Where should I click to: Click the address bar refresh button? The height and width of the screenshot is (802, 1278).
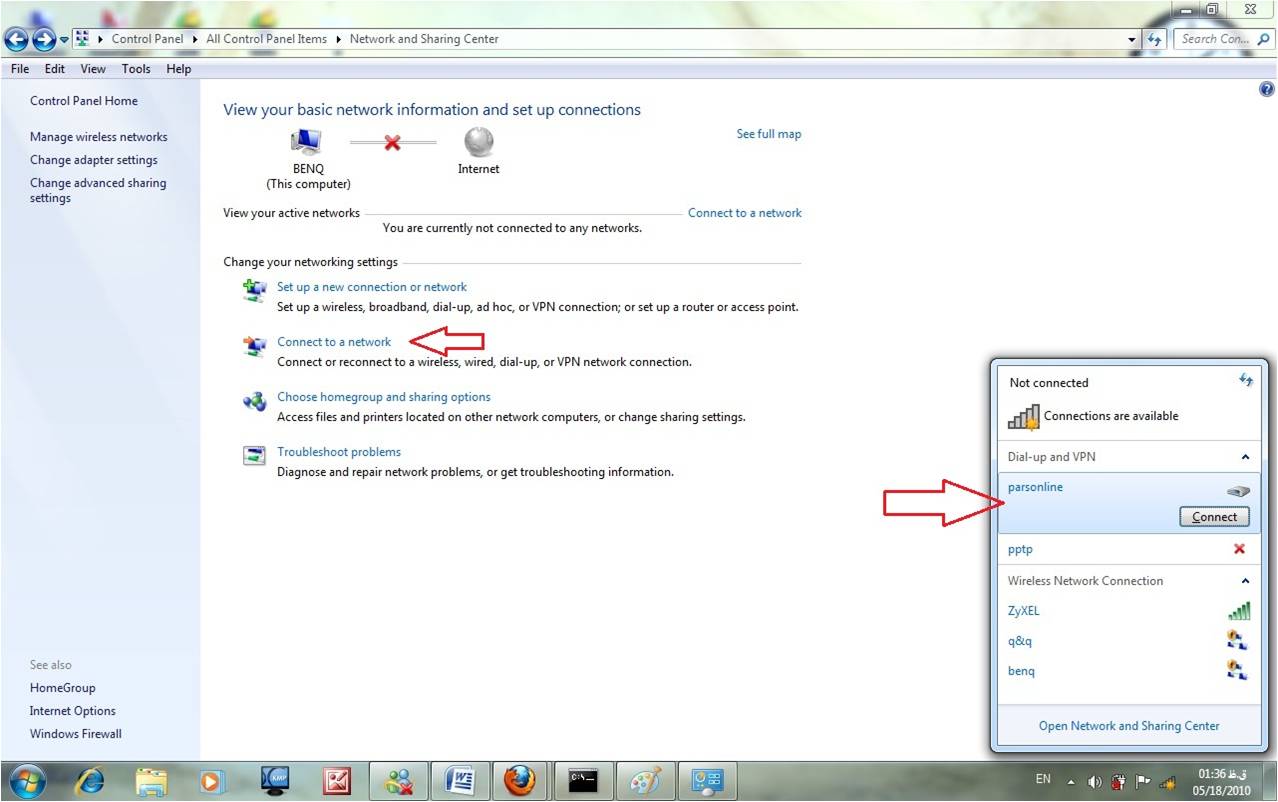click(1156, 40)
